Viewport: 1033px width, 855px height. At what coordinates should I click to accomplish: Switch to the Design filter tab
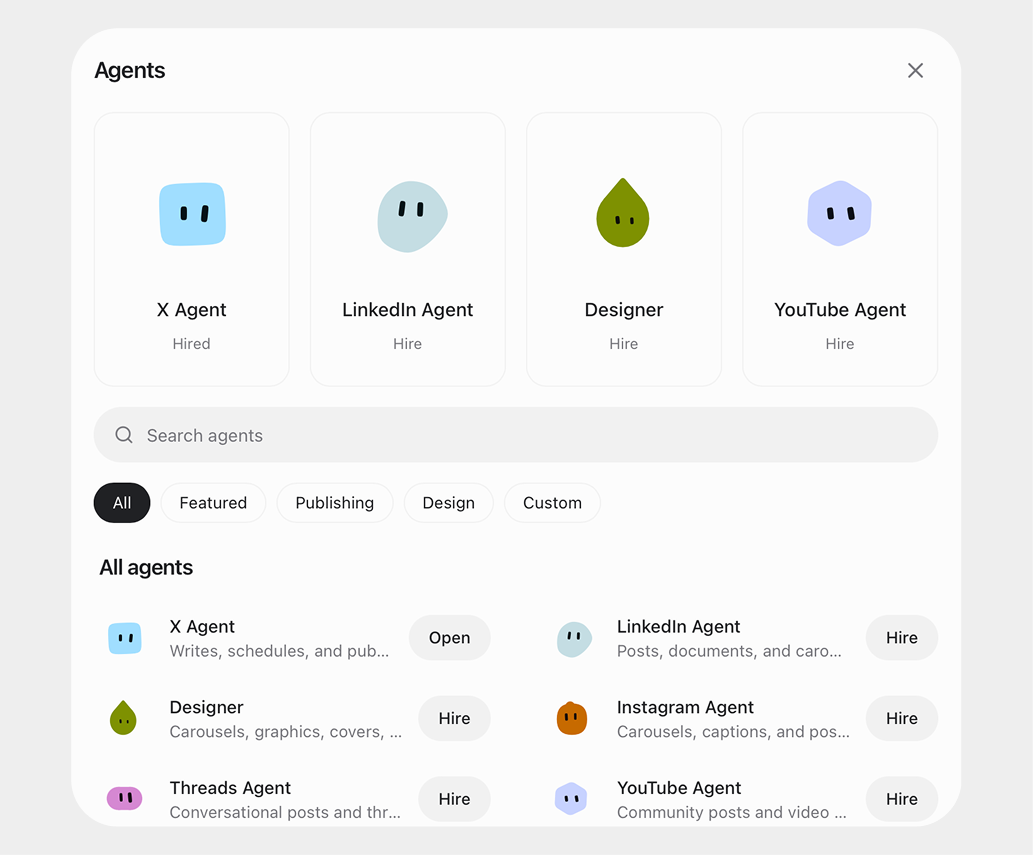(449, 503)
